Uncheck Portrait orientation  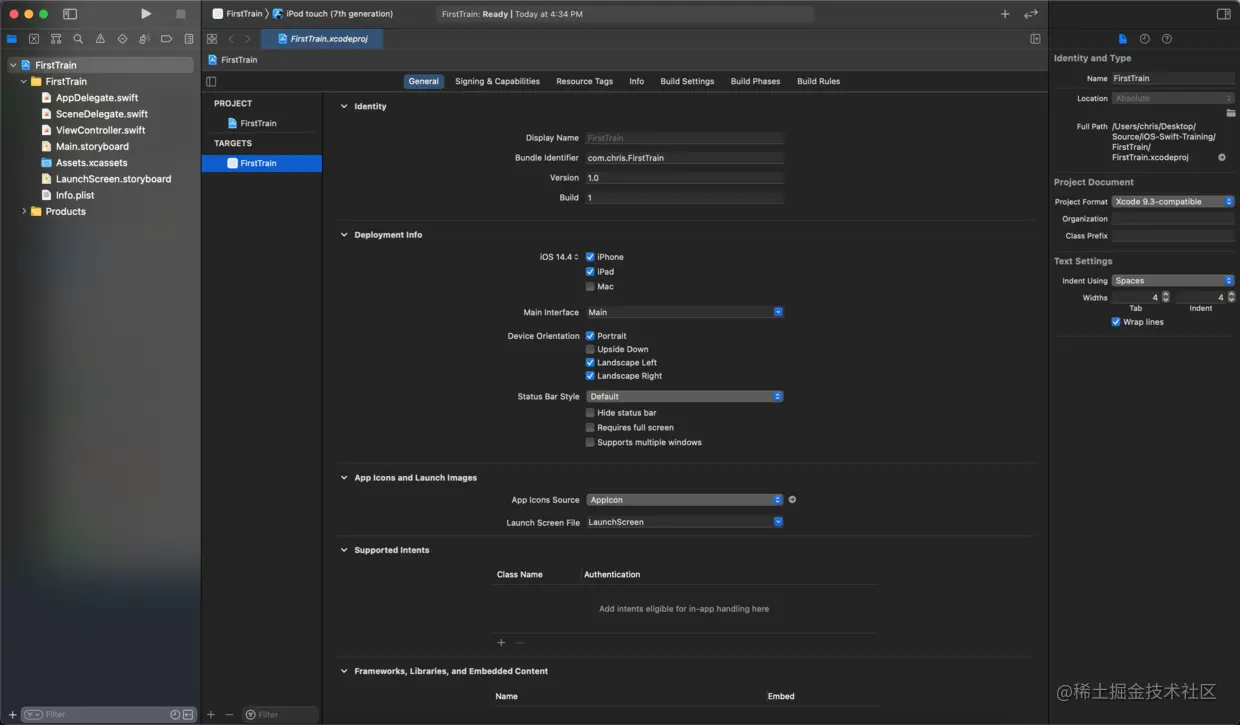pyautogui.click(x=590, y=336)
